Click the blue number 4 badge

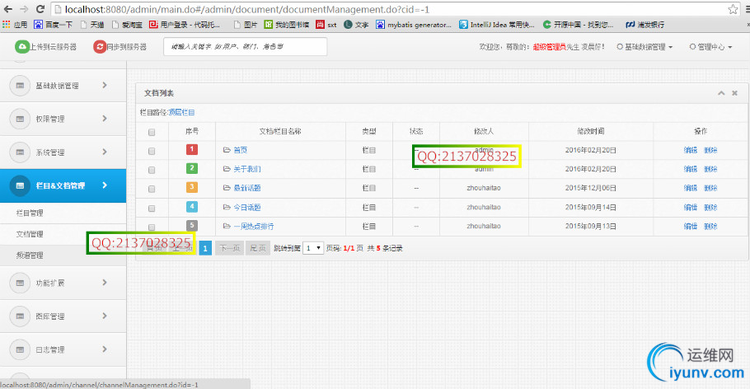(192, 207)
